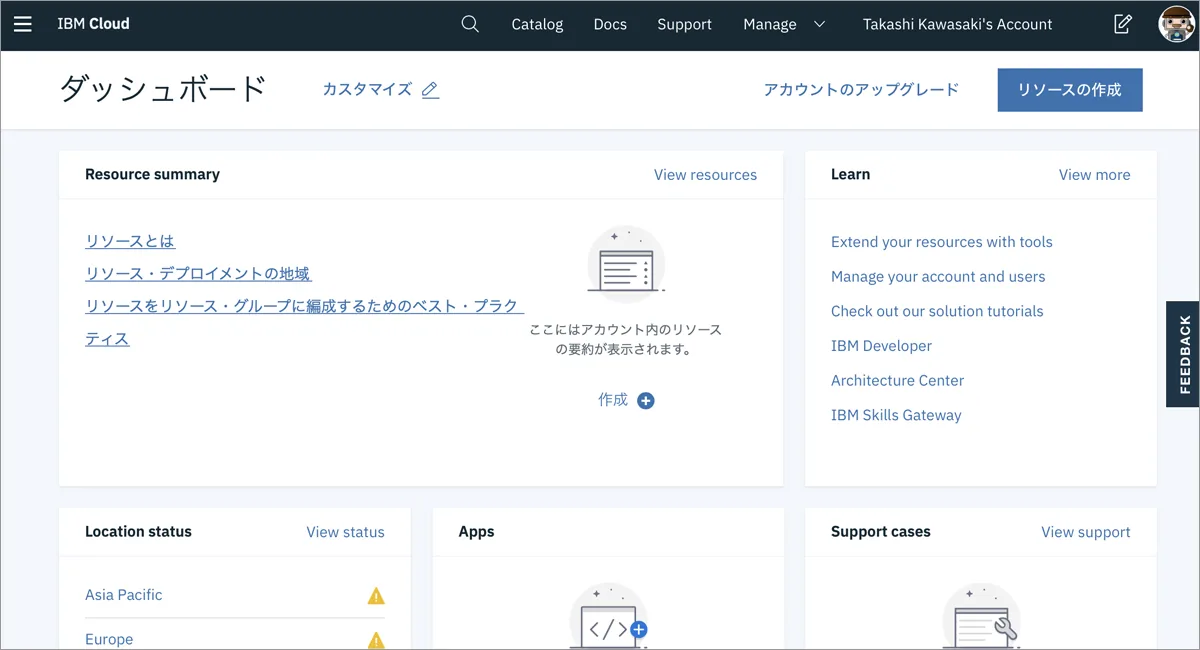Click the plus icon next to 作成

point(646,401)
